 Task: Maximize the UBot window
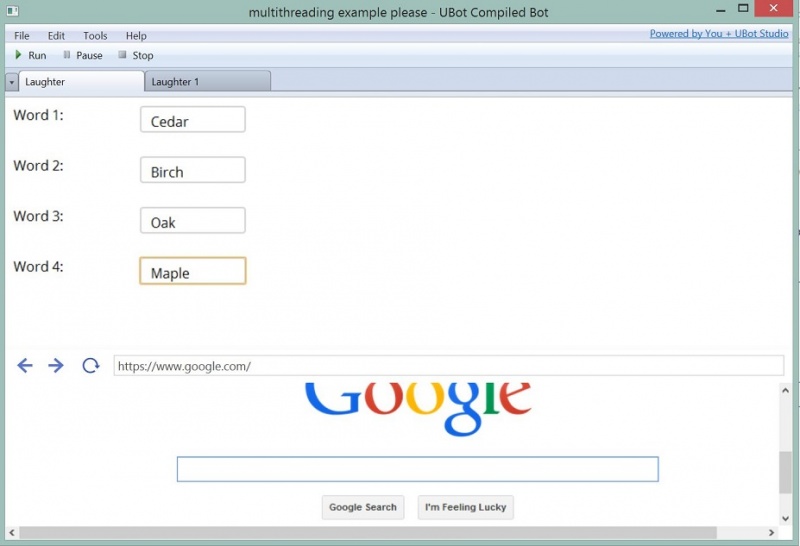pos(743,9)
